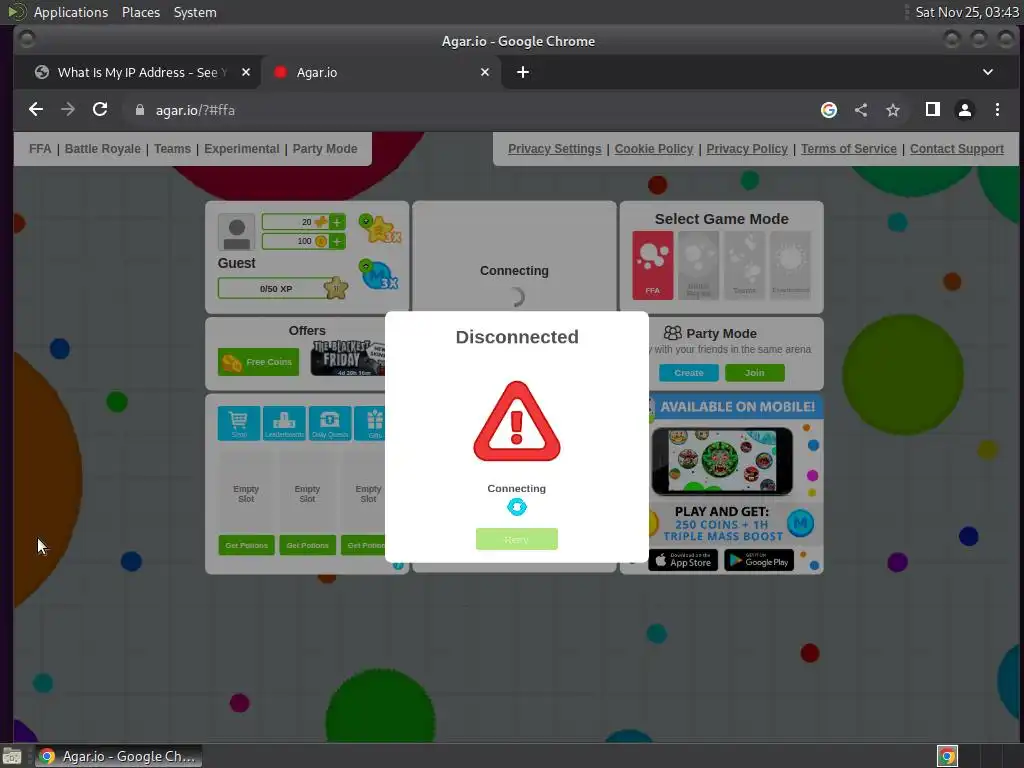Open Contact Support link

pyautogui.click(x=957, y=149)
